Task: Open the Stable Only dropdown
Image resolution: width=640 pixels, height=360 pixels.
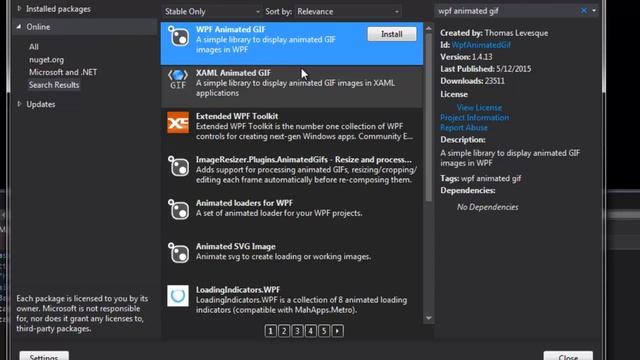Action: point(212,11)
